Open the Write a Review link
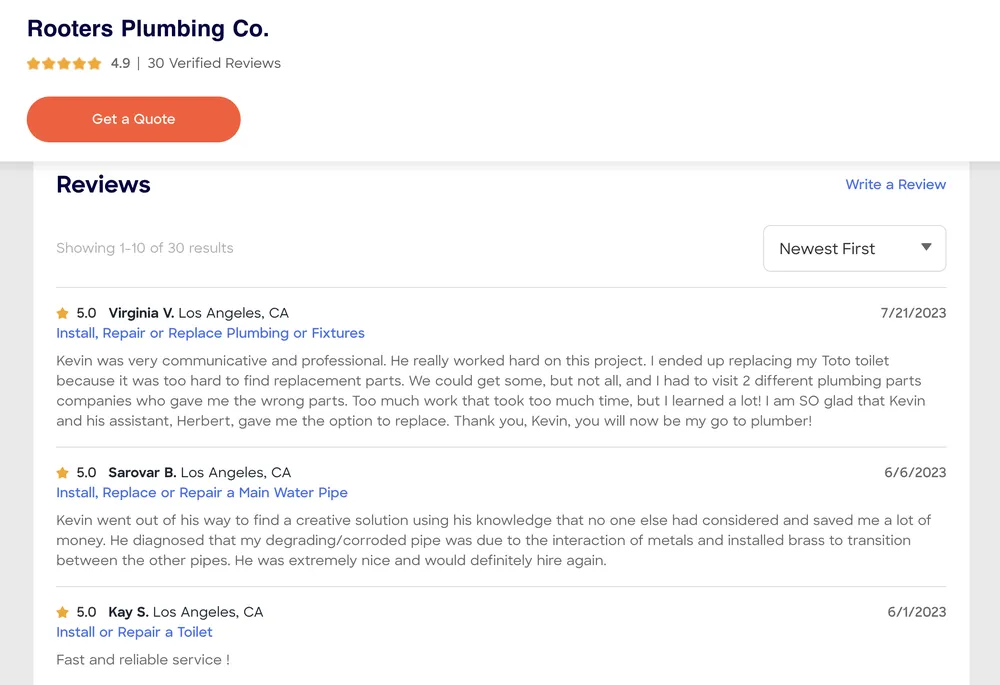This screenshot has width=1000, height=685. click(895, 184)
